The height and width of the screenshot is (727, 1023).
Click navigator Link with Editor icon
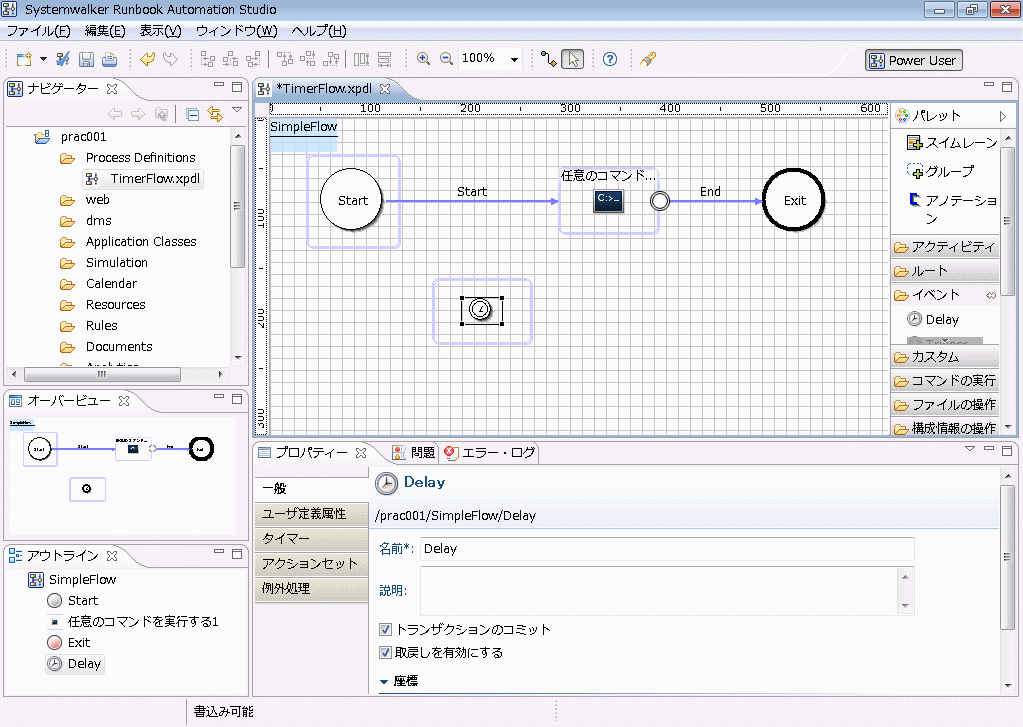coord(215,114)
